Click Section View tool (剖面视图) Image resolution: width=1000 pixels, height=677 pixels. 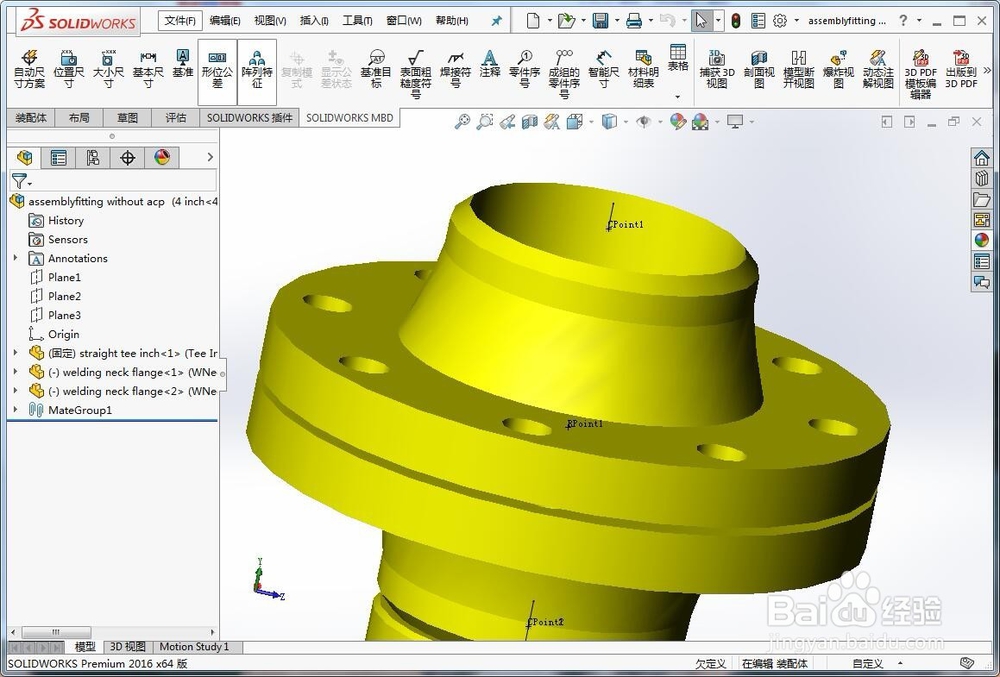(759, 70)
